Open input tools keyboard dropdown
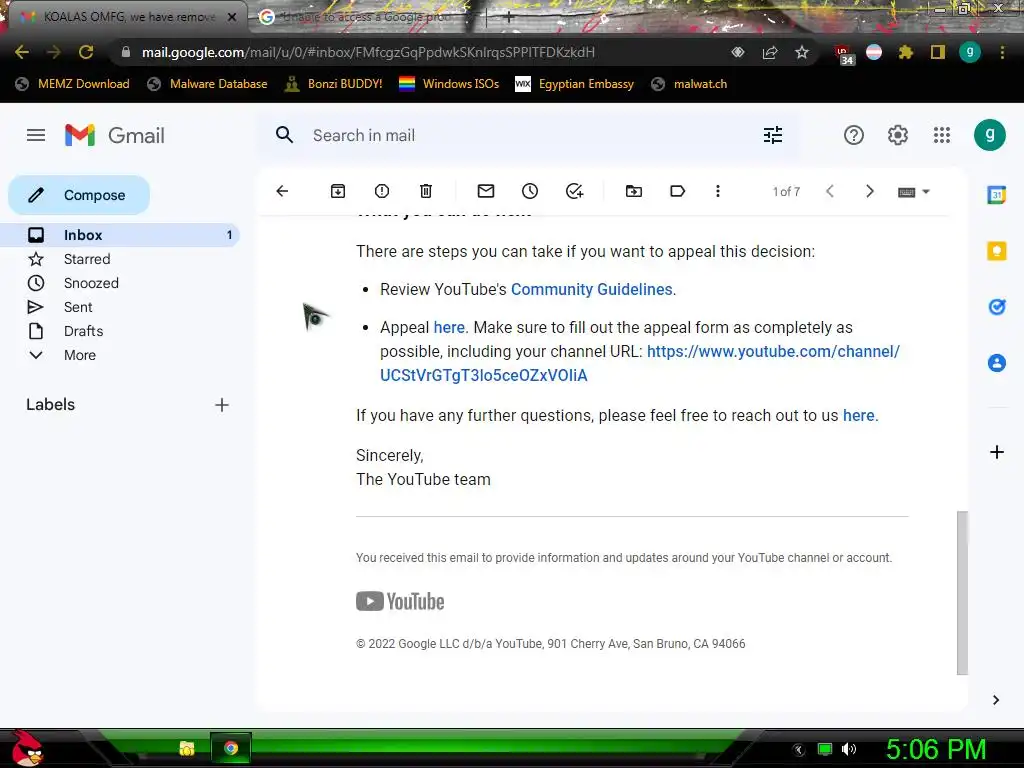Image resolution: width=1024 pixels, height=768 pixels. click(914, 192)
